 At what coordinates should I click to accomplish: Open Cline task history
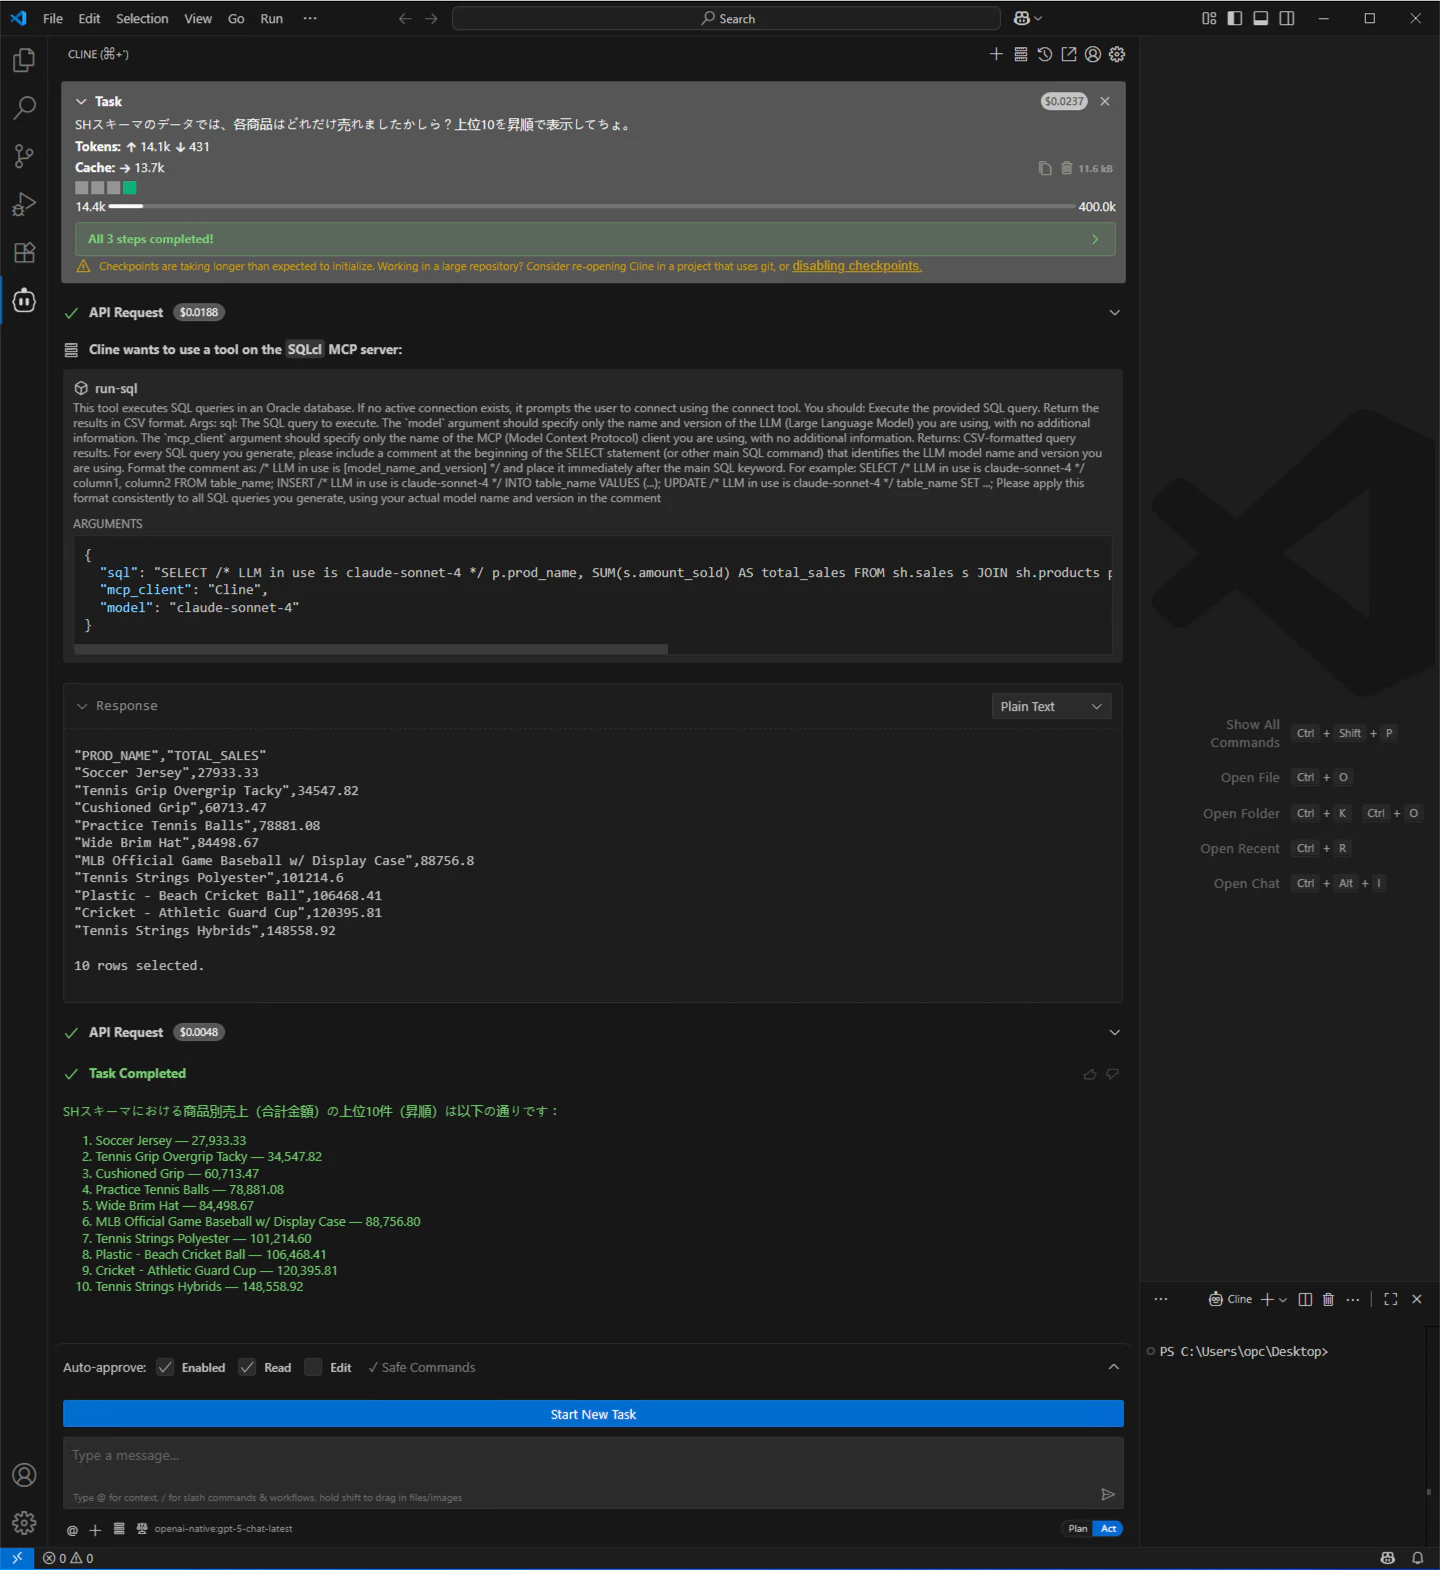1044,54
